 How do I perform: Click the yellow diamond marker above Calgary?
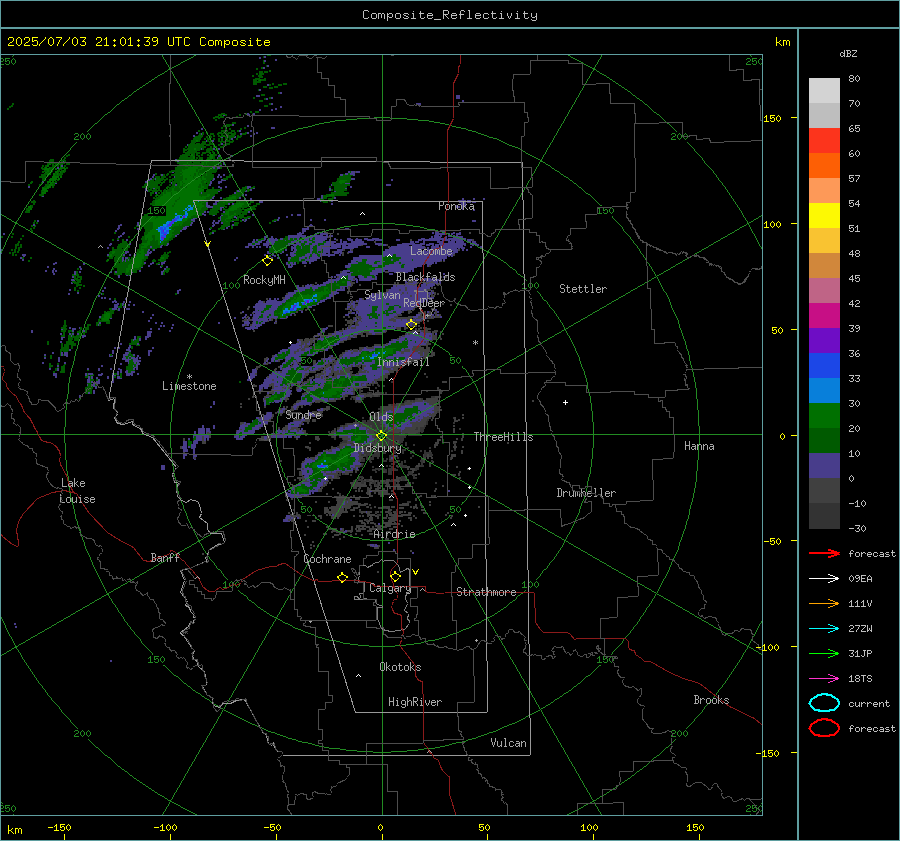395,576
